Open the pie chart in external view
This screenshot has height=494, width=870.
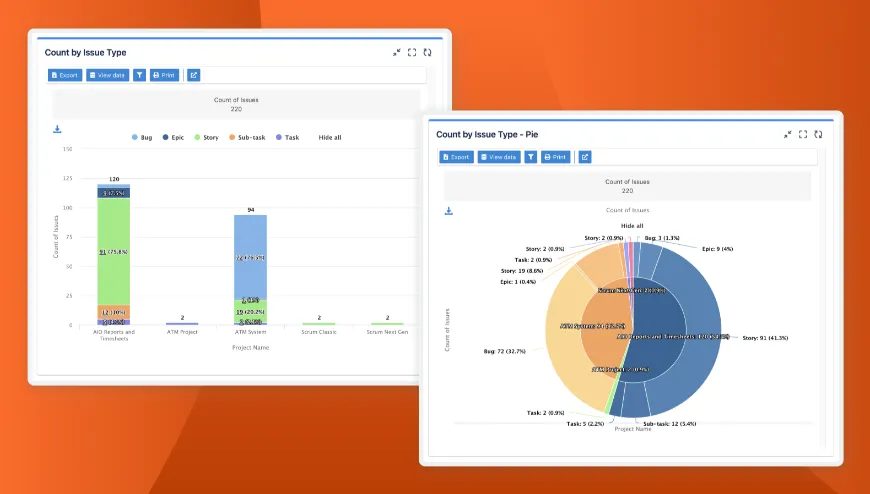585,157
